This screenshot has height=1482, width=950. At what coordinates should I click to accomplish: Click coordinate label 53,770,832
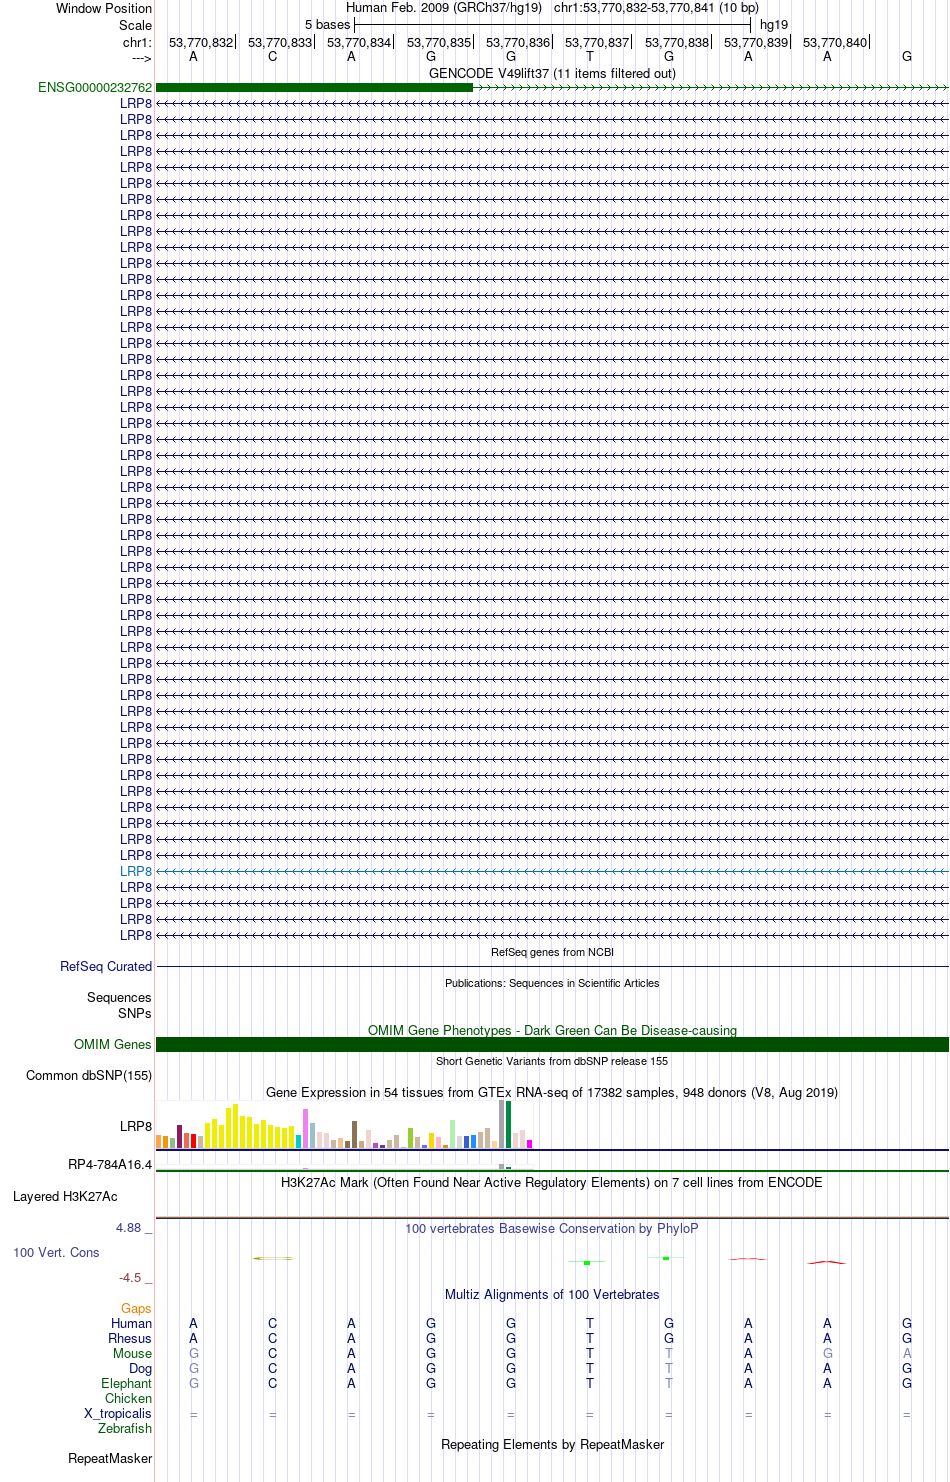(x=201, y=43)
